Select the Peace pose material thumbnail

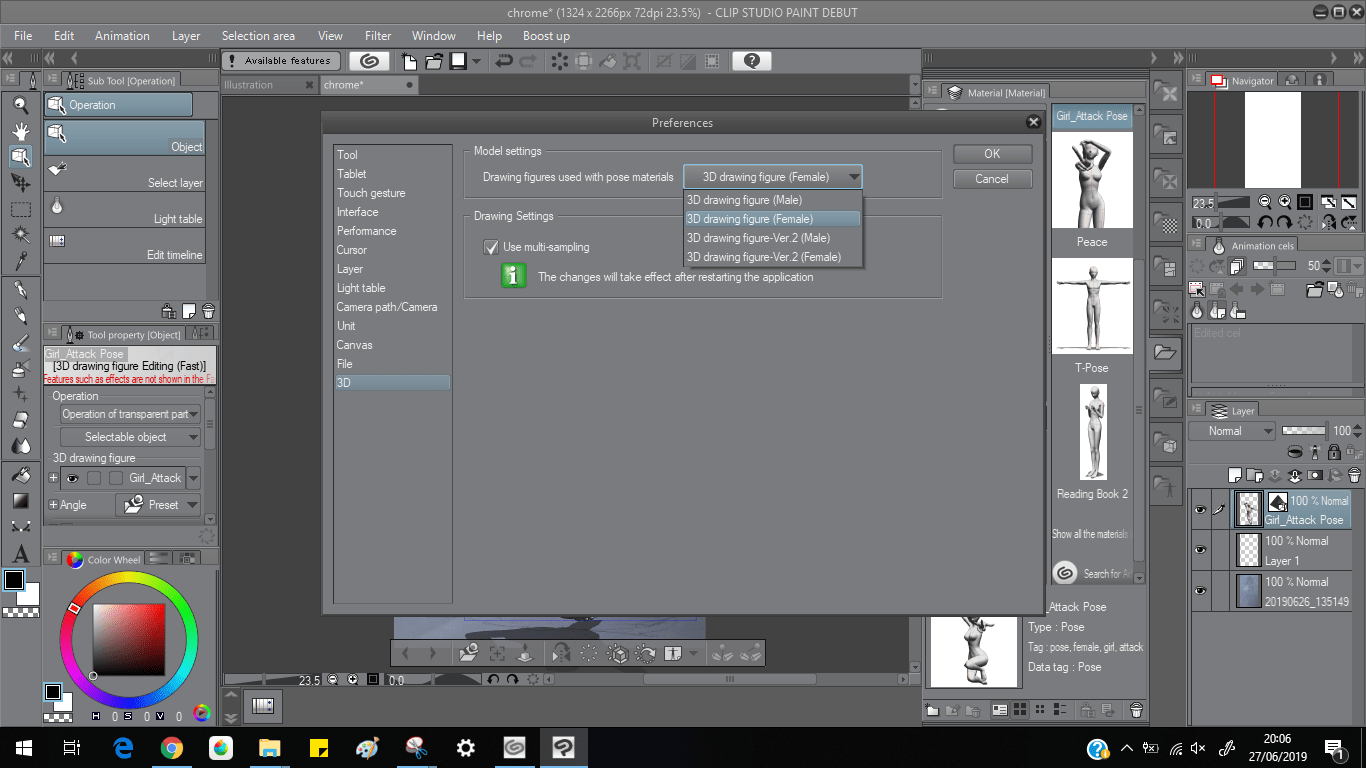[x=1092, y=180]
